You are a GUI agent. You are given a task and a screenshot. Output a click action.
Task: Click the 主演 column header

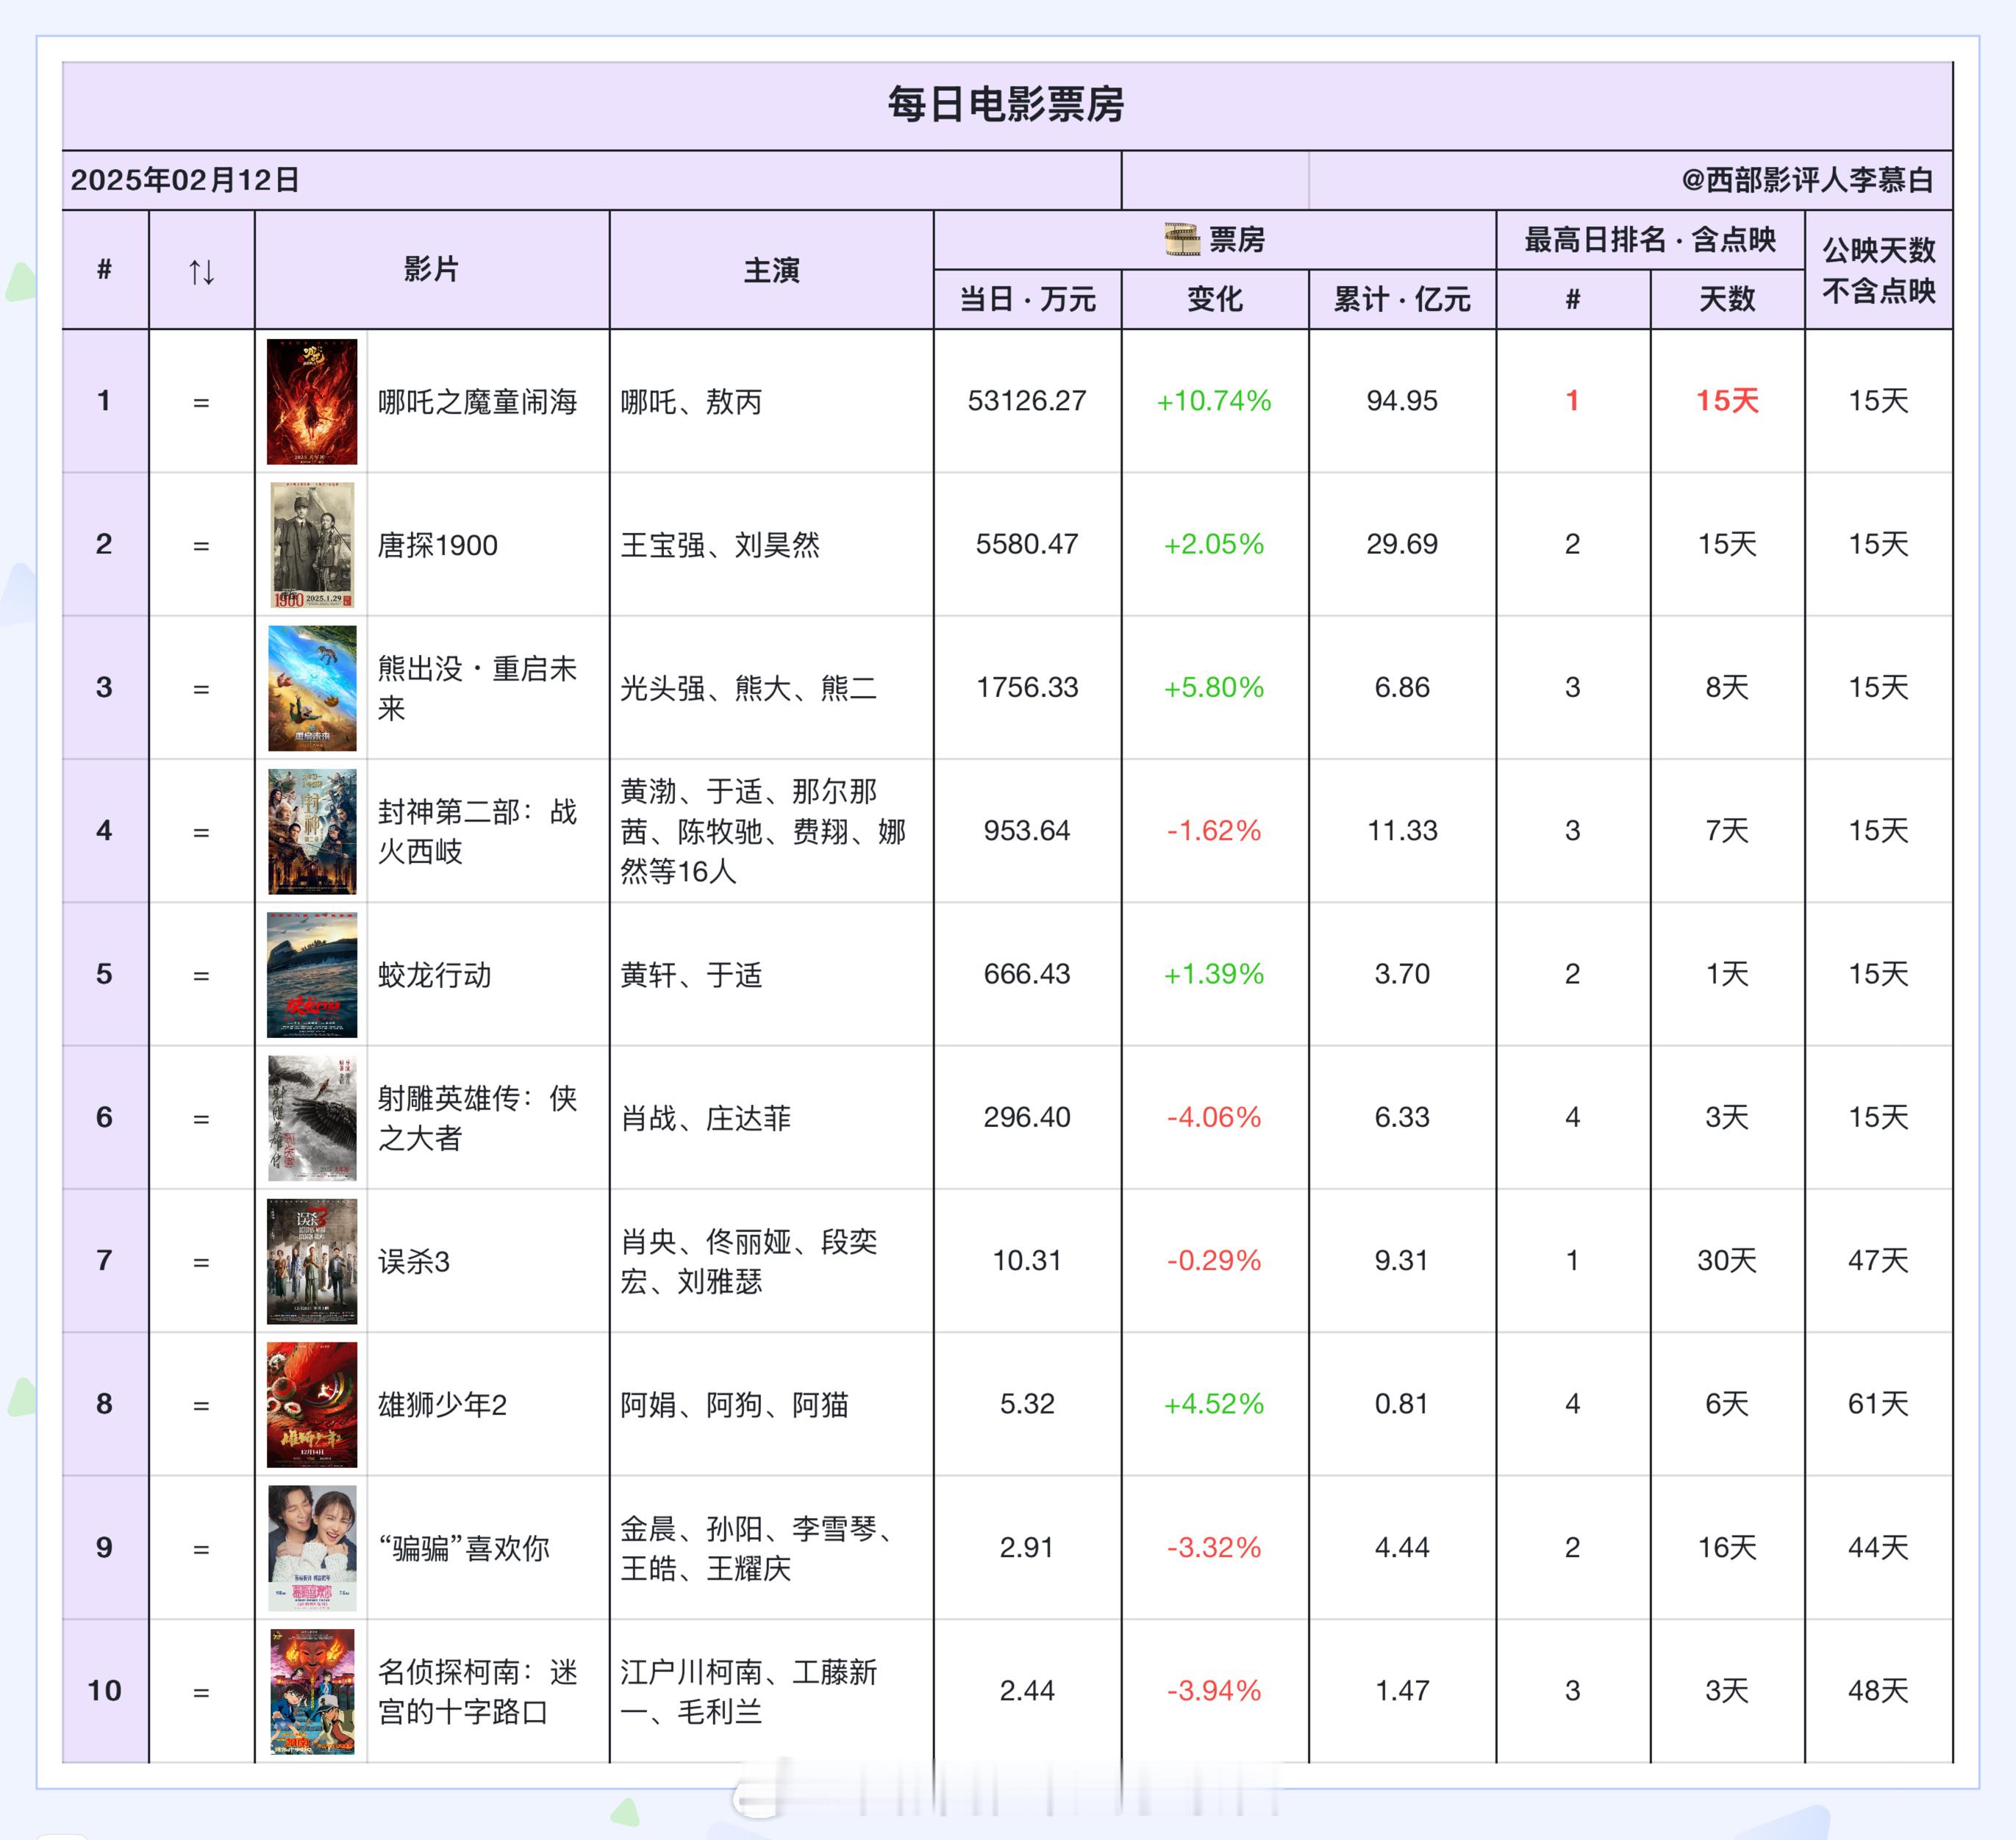771,270
